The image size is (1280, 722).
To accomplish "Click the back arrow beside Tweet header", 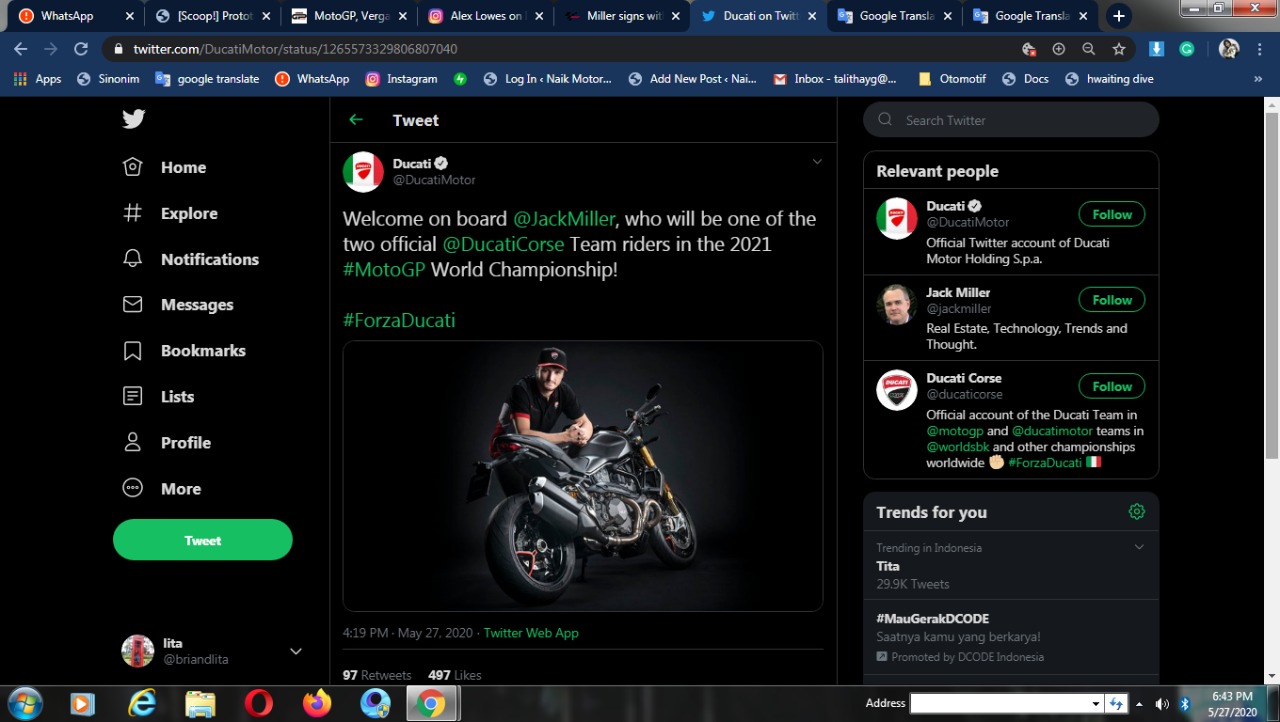I will click(356, 120).
